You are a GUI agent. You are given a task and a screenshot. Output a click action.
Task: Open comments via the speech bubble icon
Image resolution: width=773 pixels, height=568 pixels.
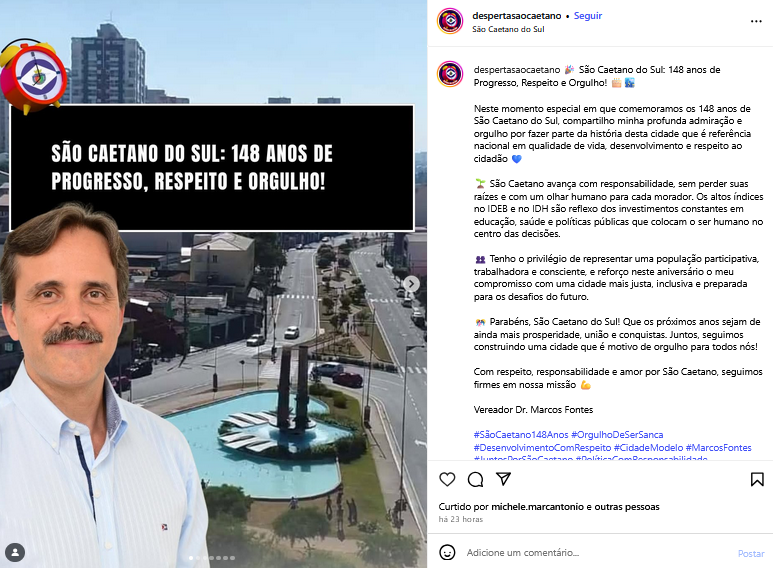[x=475, y=479]
